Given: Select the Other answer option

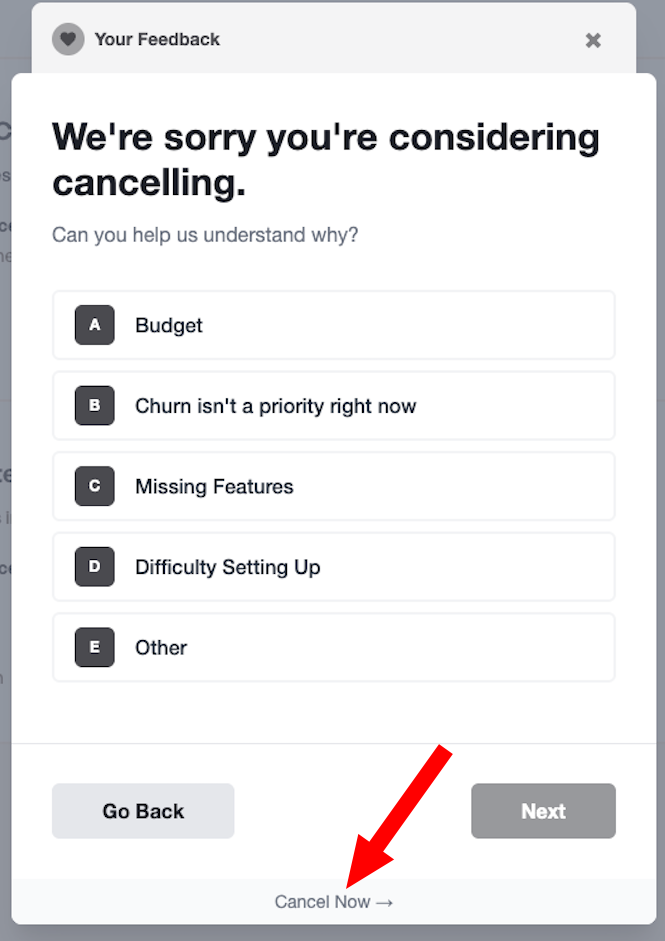Looking at the screenshot, I should tap(333, 647).
